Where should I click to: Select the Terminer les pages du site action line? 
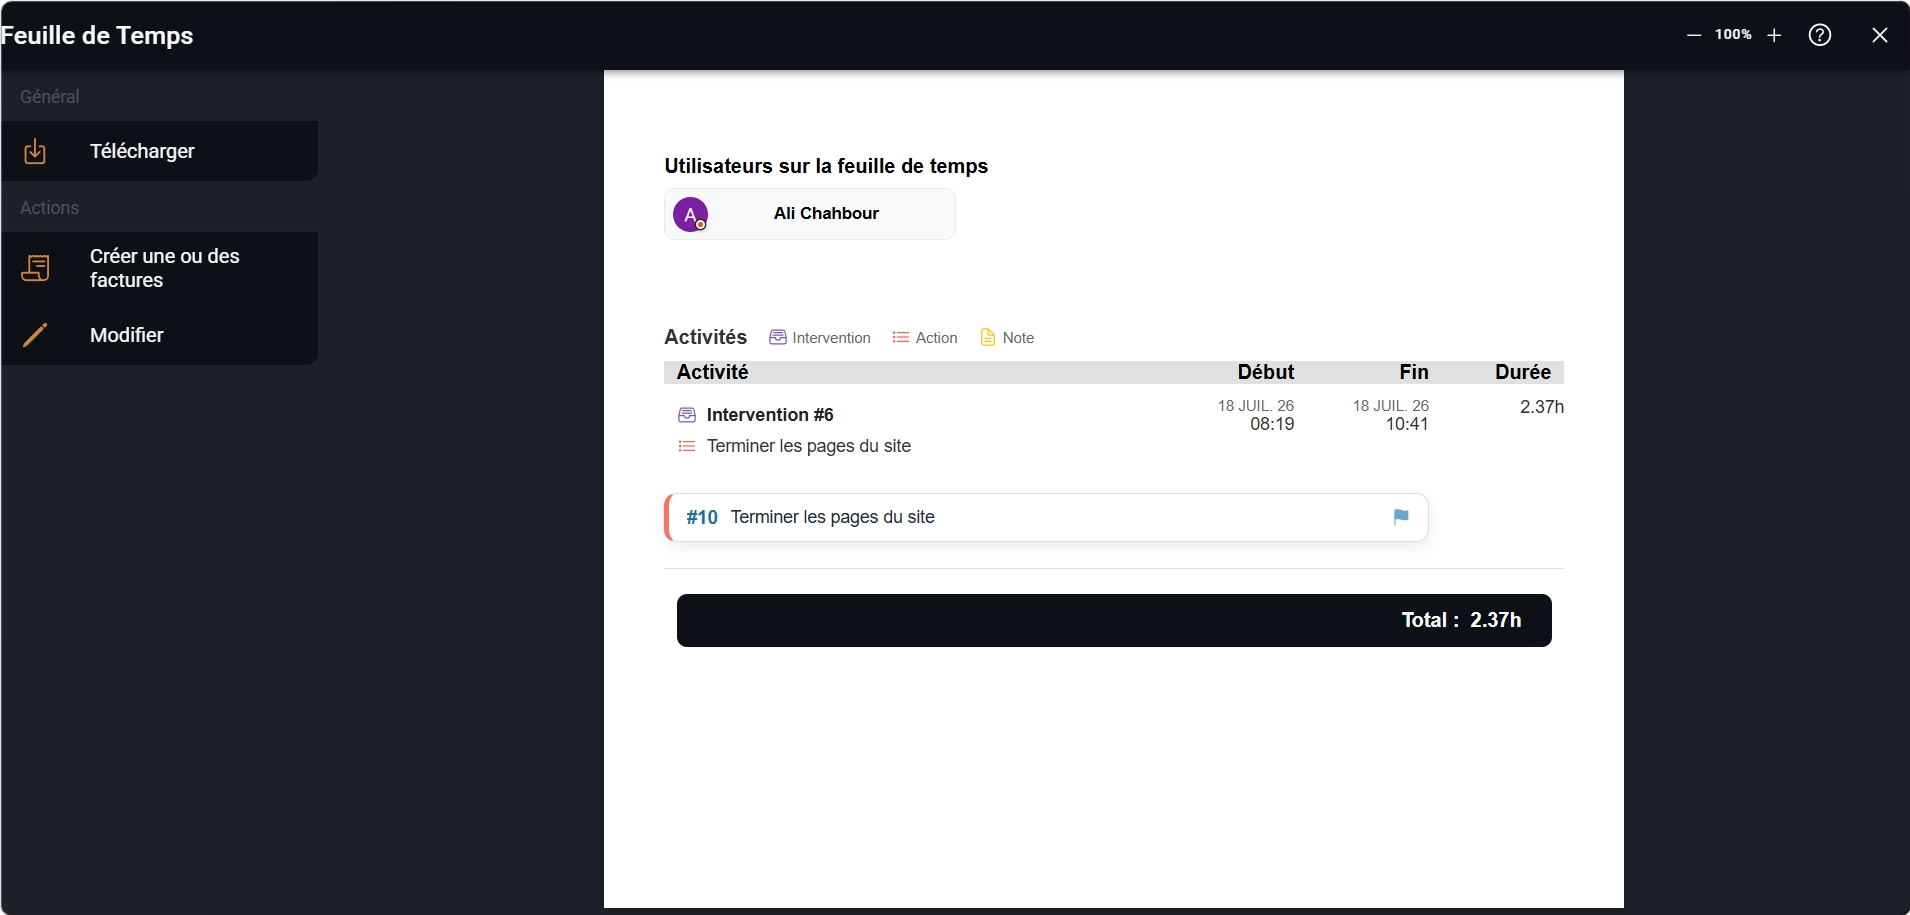coord(809,446)
